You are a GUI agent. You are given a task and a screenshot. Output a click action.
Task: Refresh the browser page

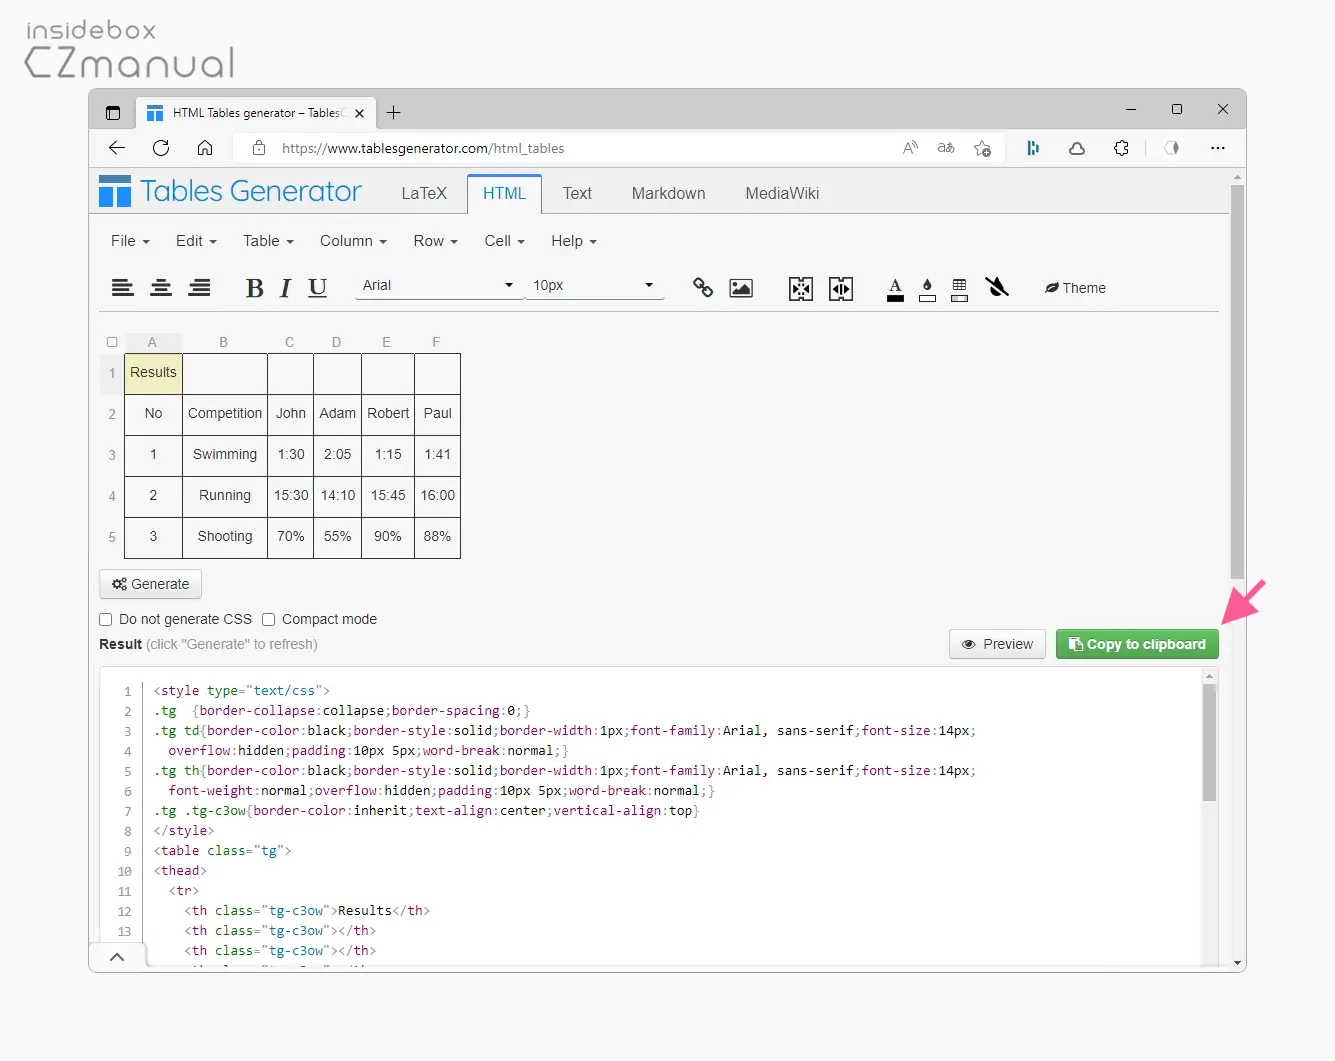tap(161, 148)
